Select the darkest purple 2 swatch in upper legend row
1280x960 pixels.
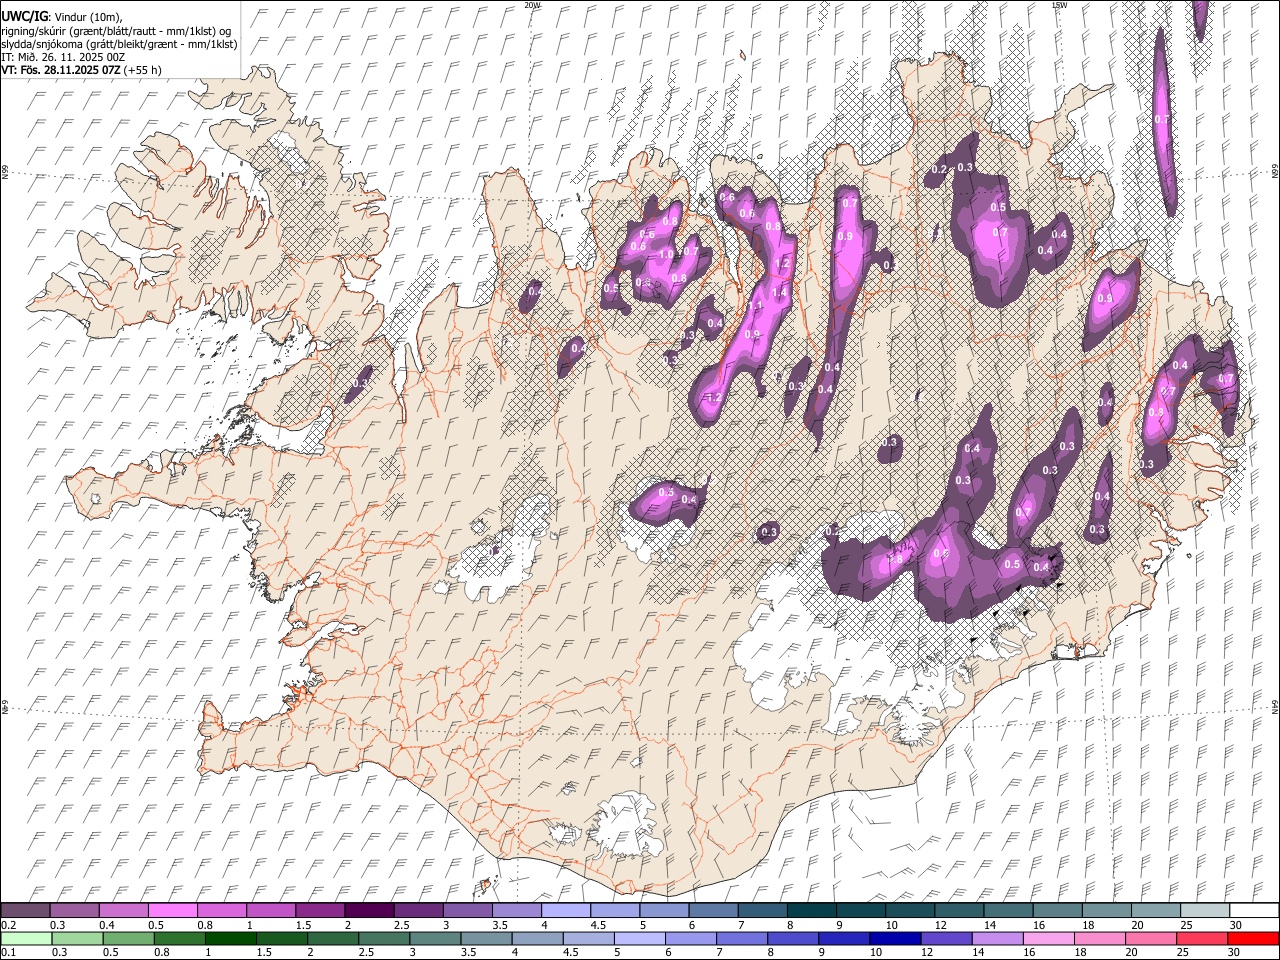coord(369,910)
